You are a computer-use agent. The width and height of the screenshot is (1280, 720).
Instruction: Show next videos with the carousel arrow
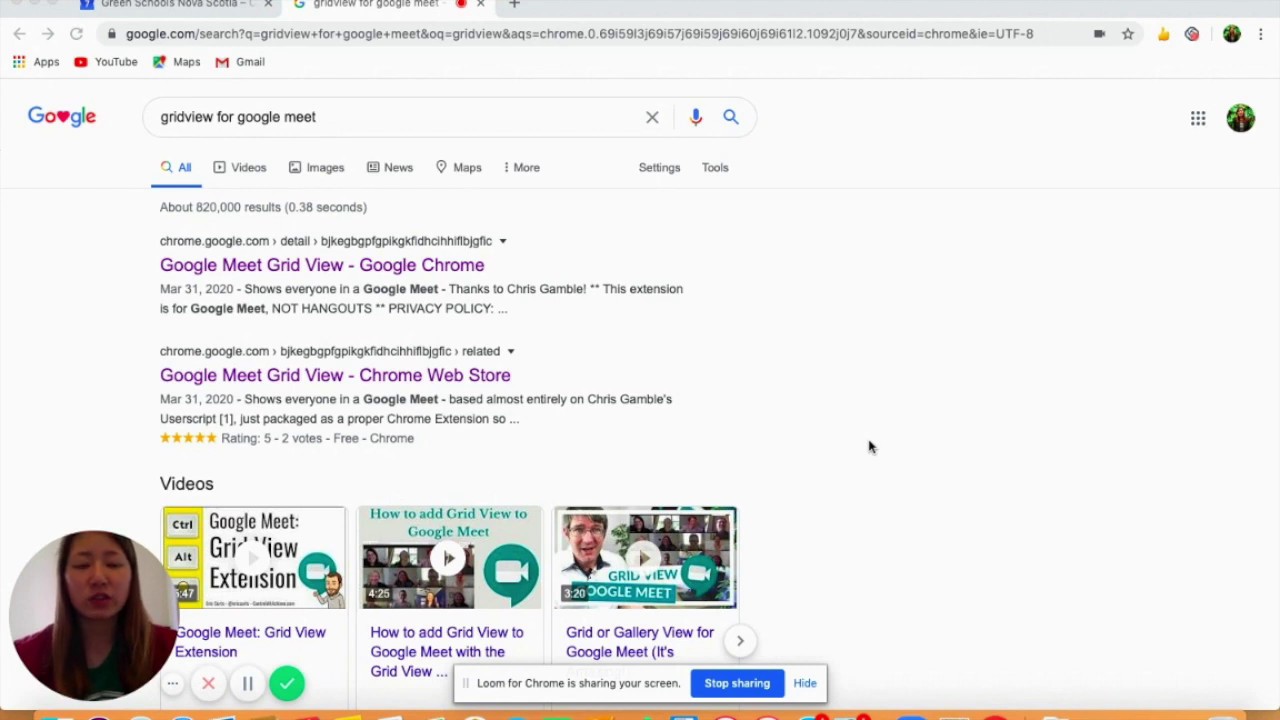(740, 641)
